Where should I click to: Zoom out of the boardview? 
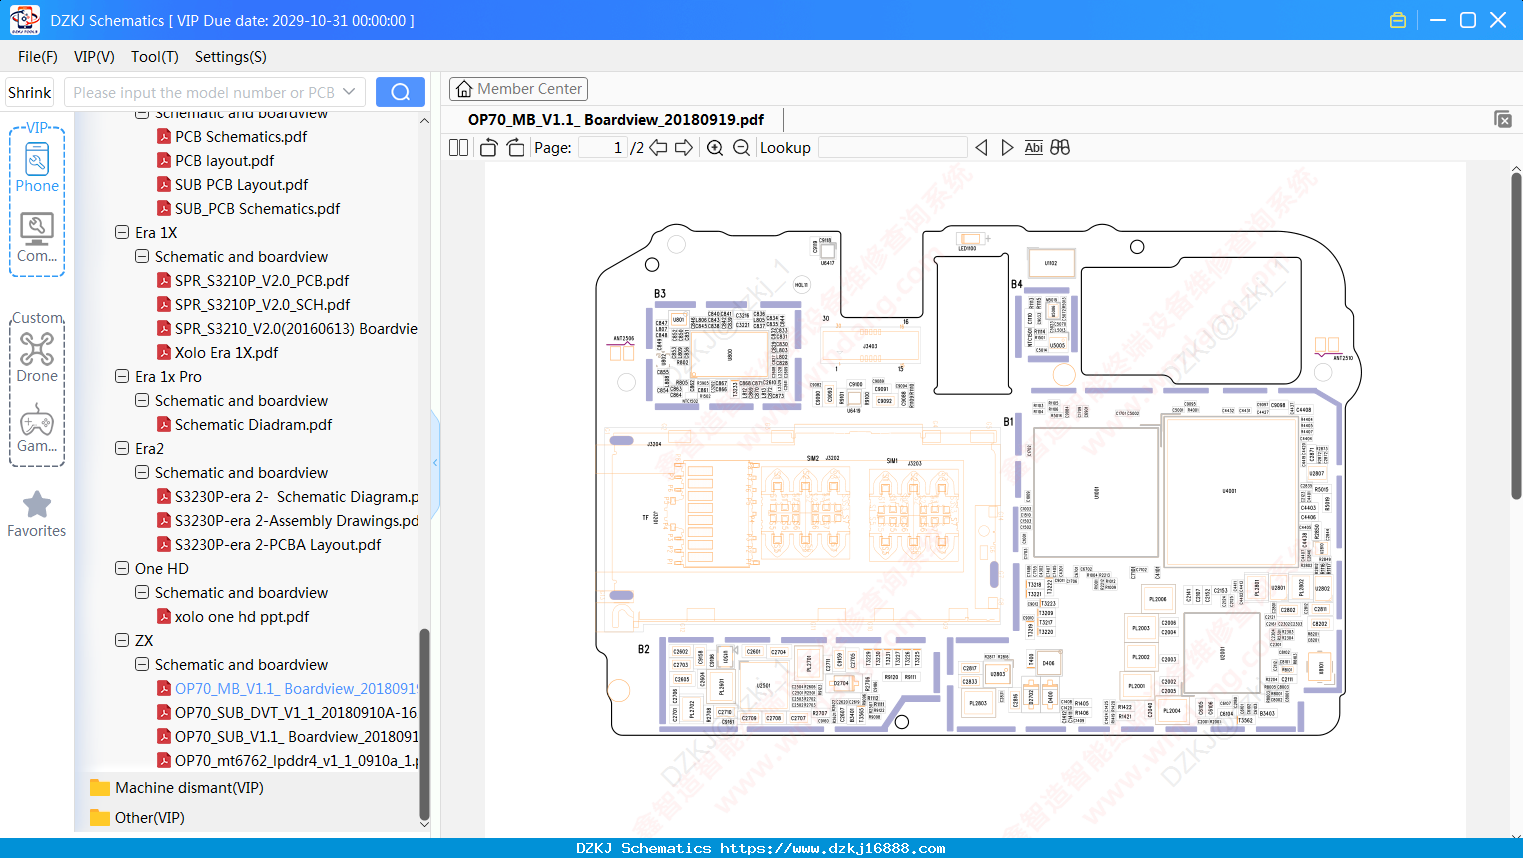tap(741, 148)
